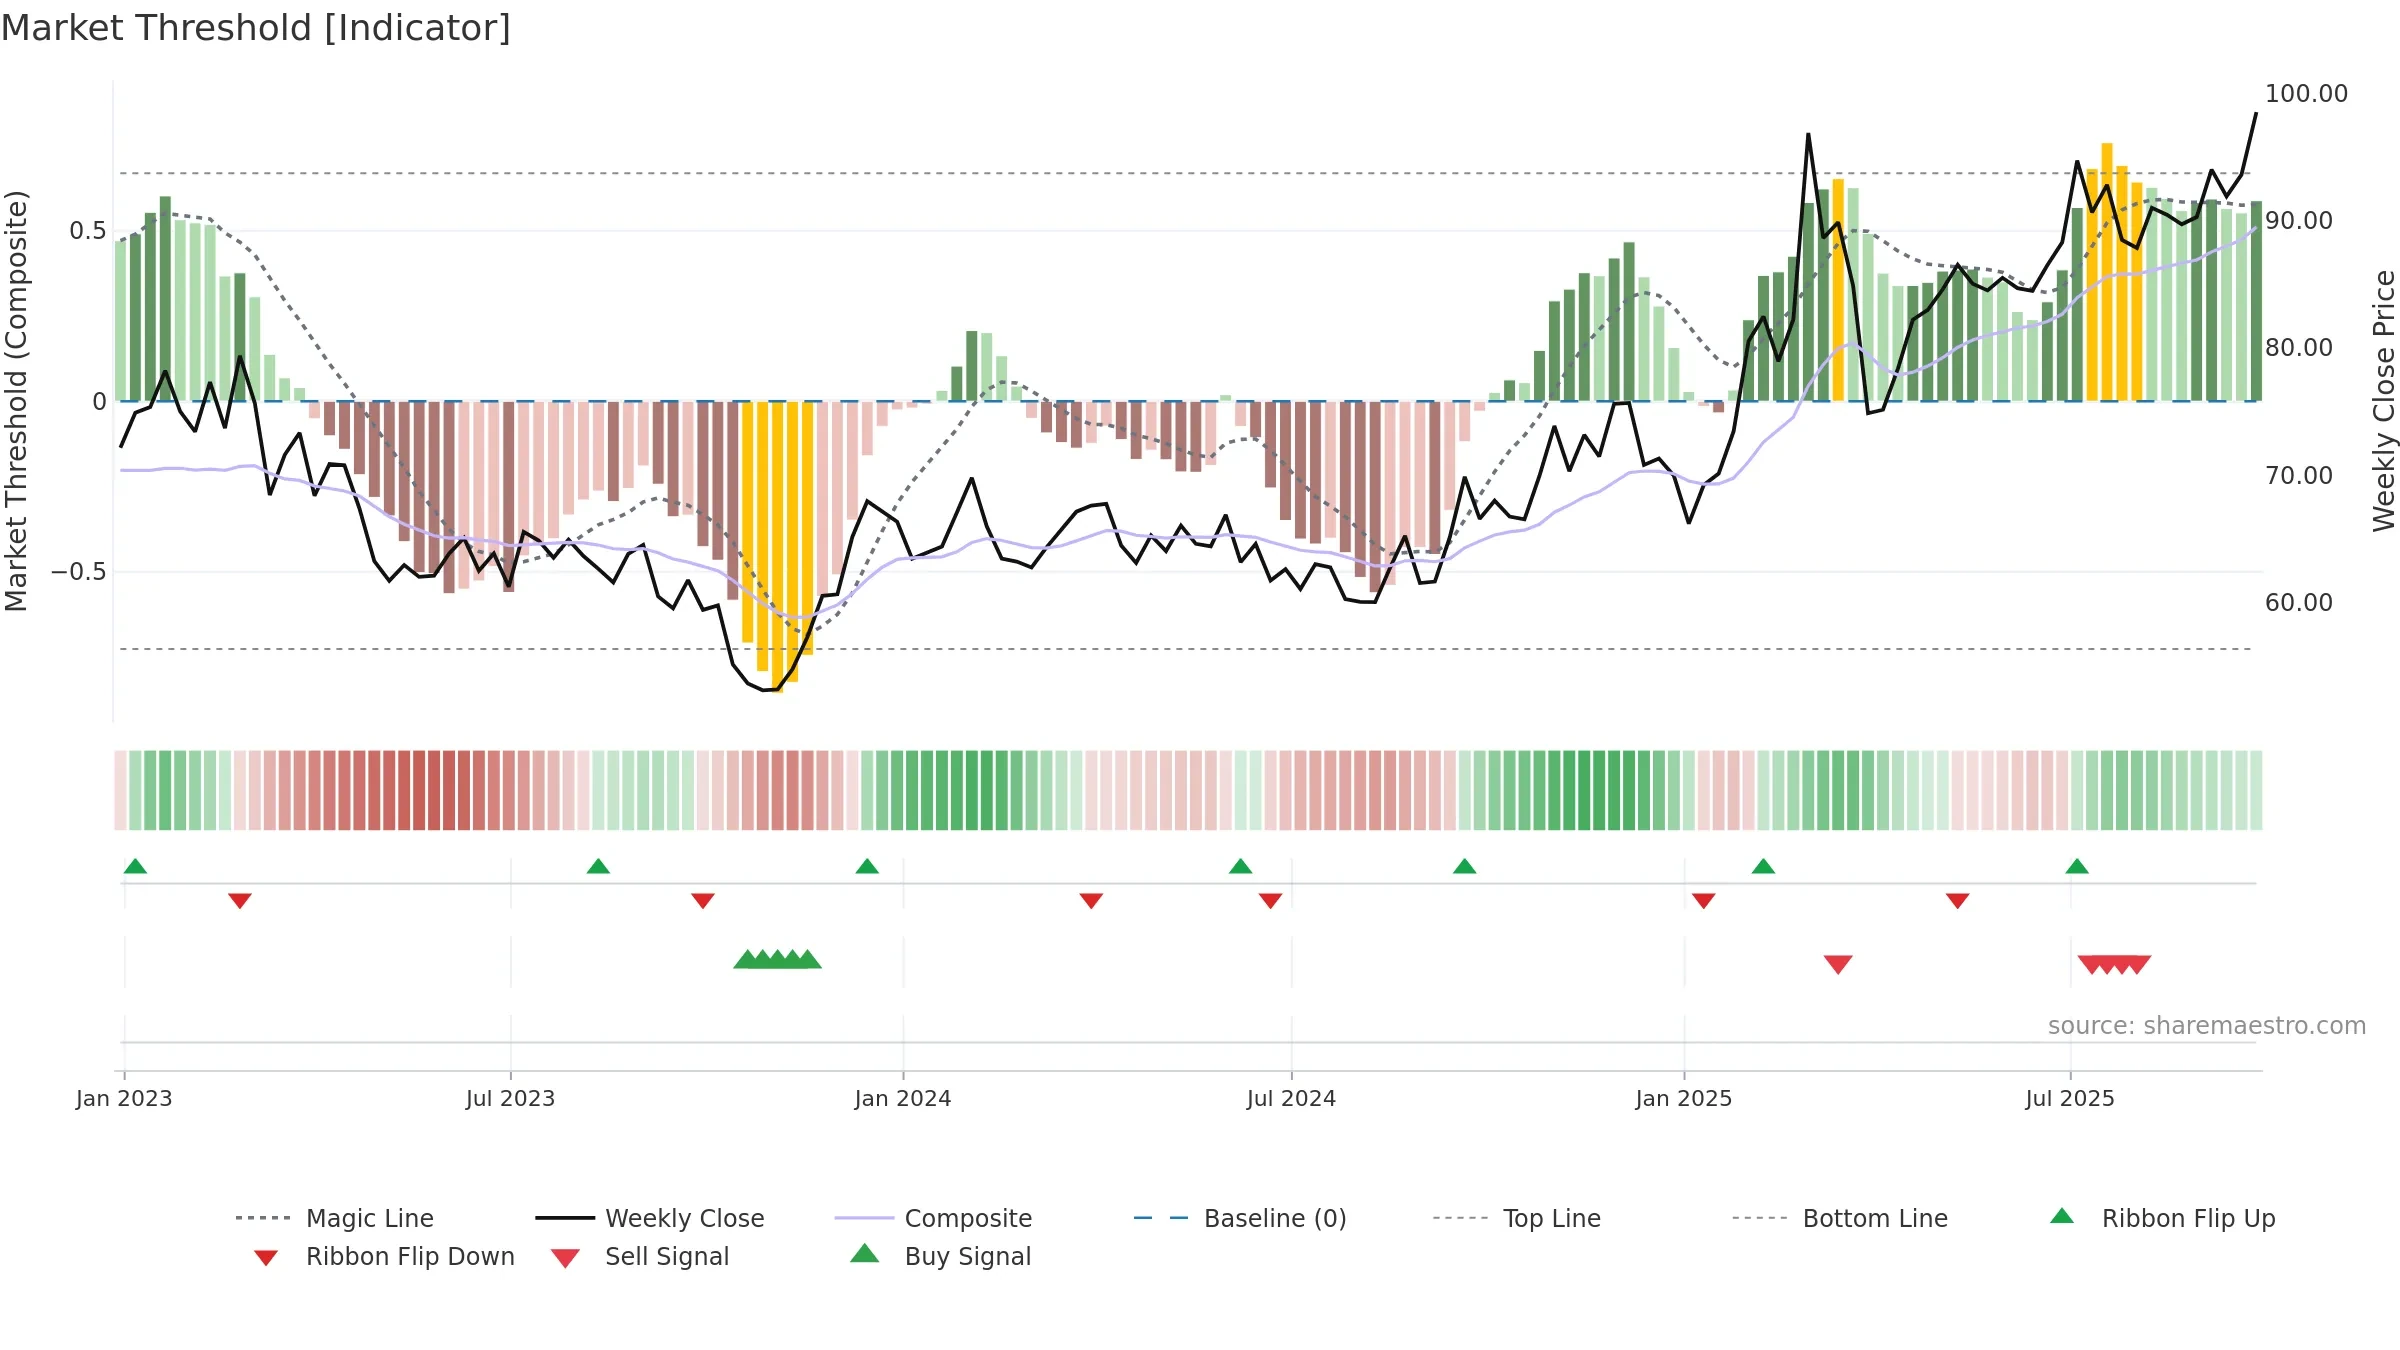Click the 70.00 price axis label
The width and height of the screenshot is (2400, 1350).
tap(2299, 476)
